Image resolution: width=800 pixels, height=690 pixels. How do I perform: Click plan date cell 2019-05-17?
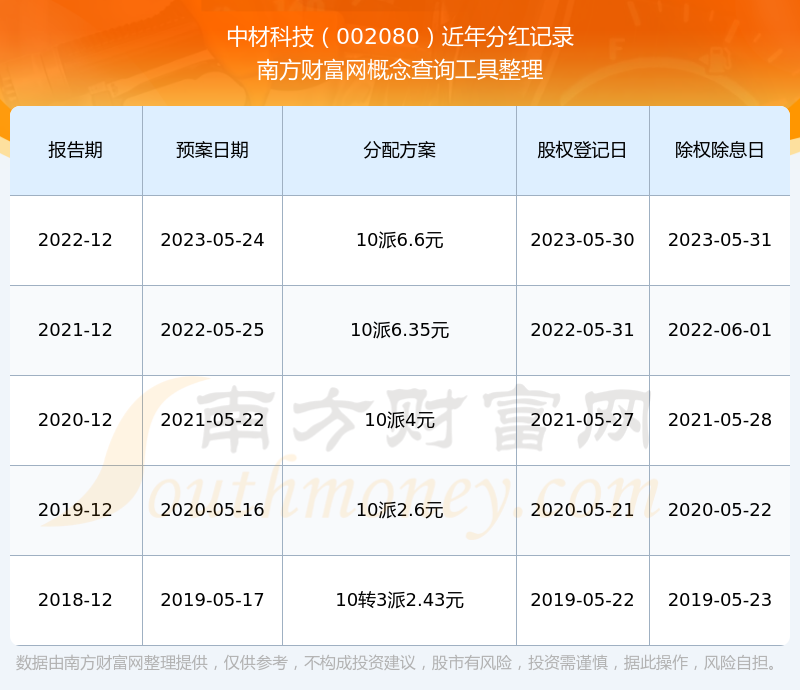pos(212,600)
